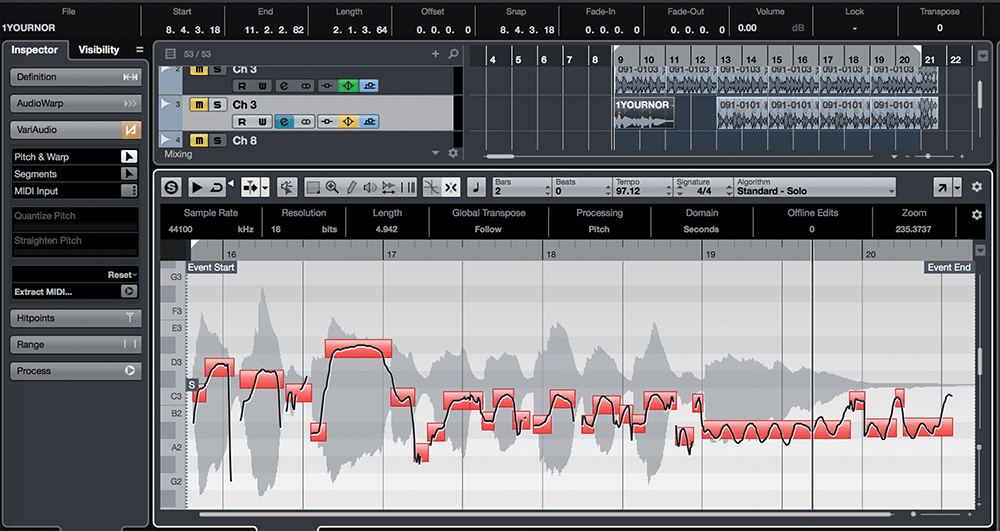This screenshot has height=531, width=1000.
Task: Click the yellow diamond icon on track 3
Action: pos(349,122)
